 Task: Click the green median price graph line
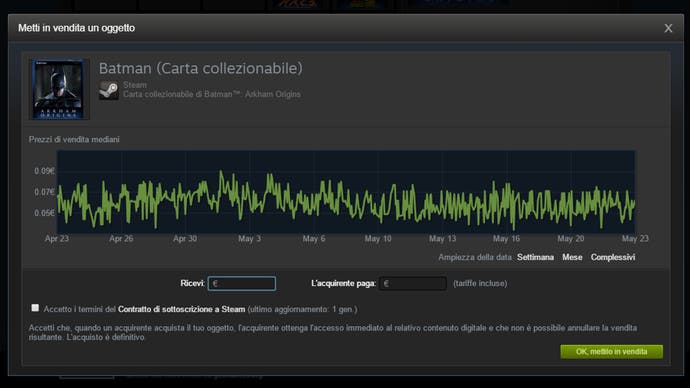[x=346, y=199]
